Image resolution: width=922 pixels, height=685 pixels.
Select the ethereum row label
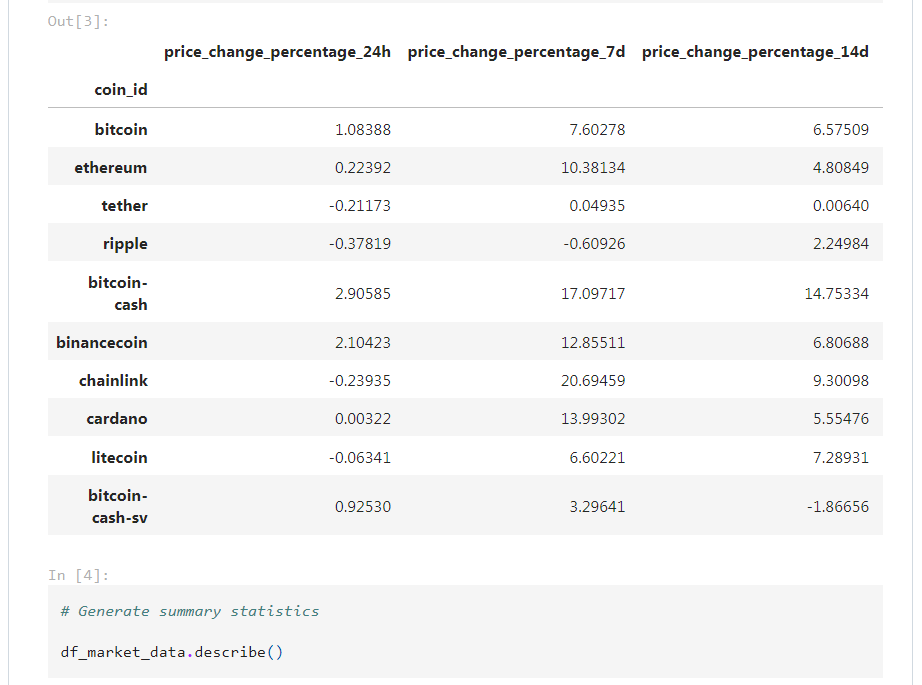pyautogui.click(x=111, y=168)
